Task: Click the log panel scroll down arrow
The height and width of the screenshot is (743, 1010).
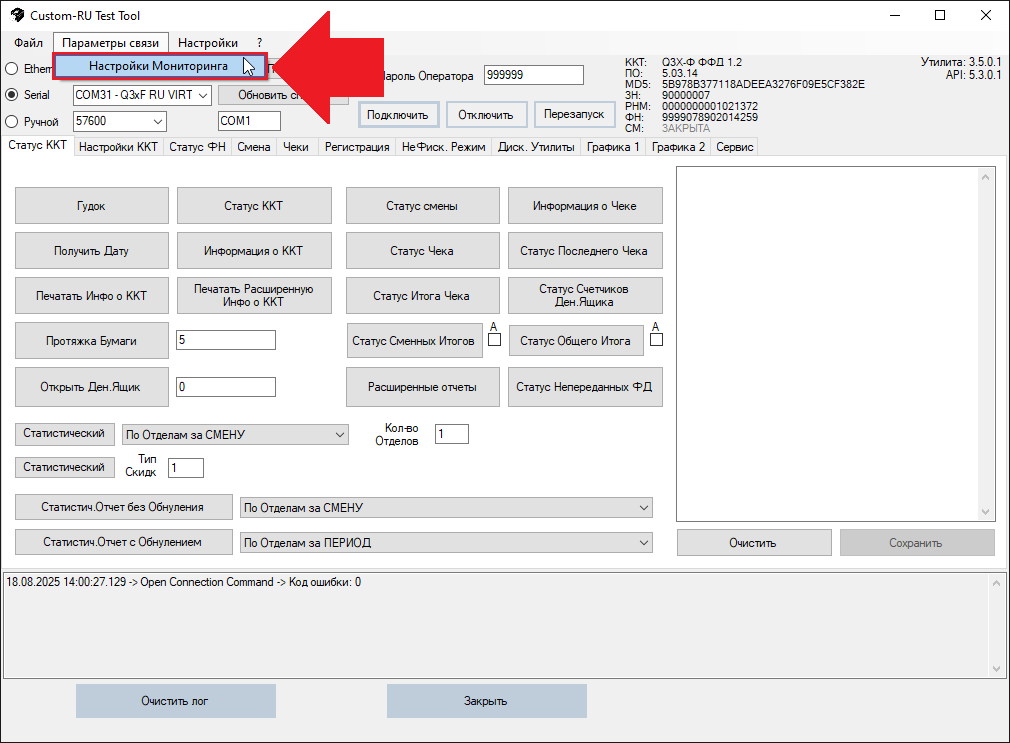Action: click(995, 669)
